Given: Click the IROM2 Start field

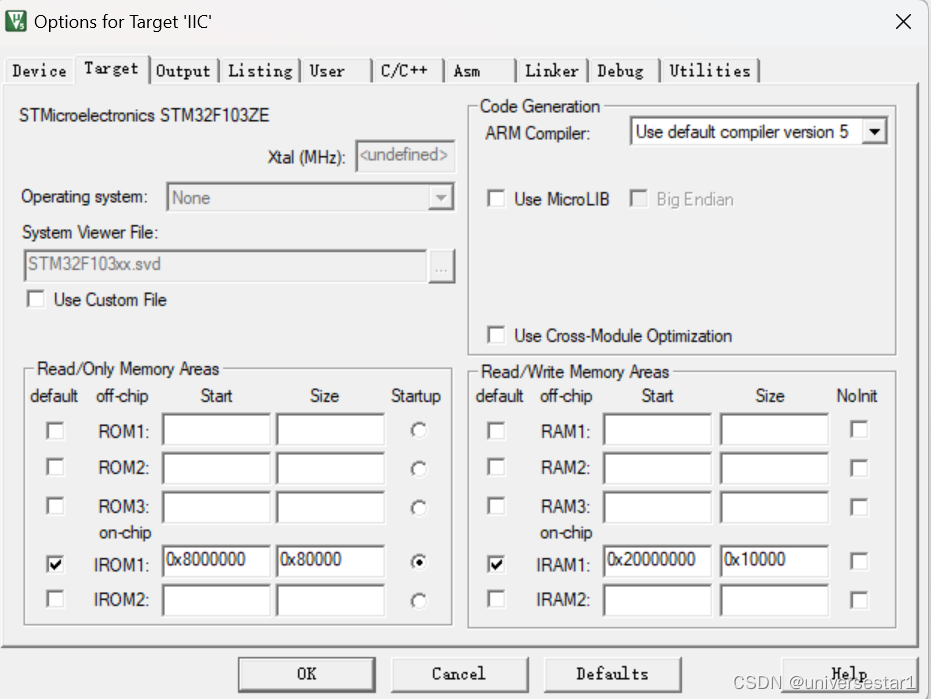Looking at the screenshot, I should tap(216, 600).
